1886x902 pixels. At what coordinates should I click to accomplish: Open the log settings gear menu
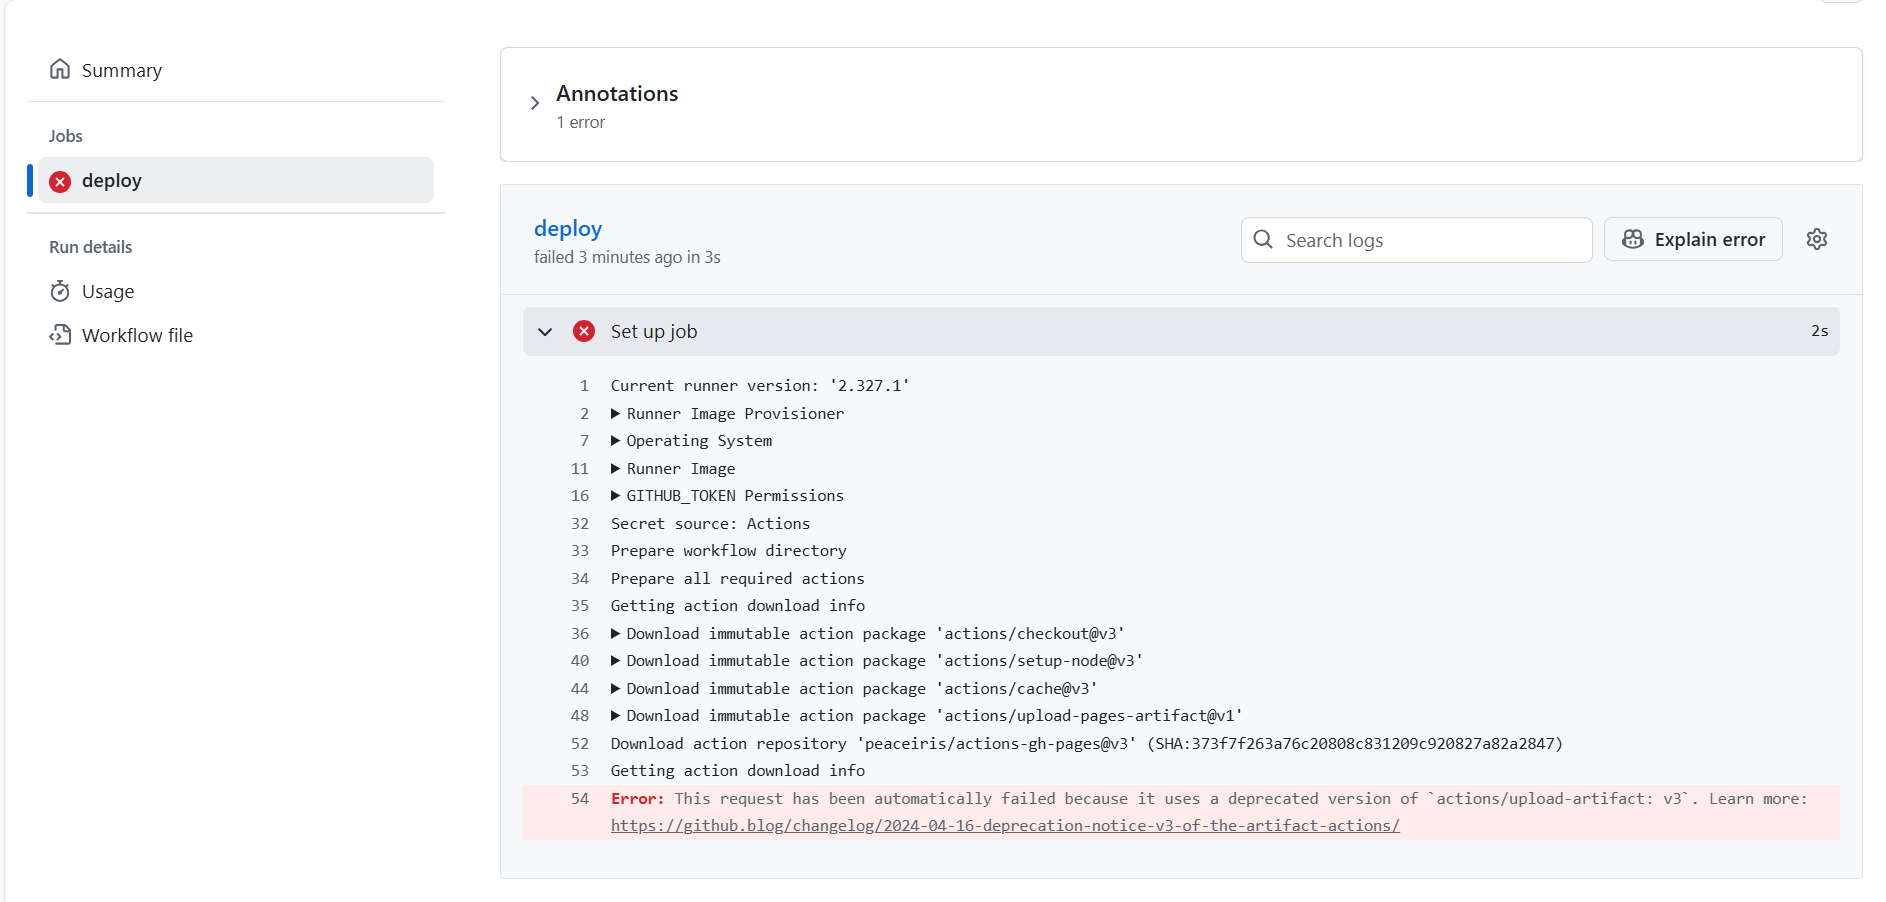(x=1817, y=239)
